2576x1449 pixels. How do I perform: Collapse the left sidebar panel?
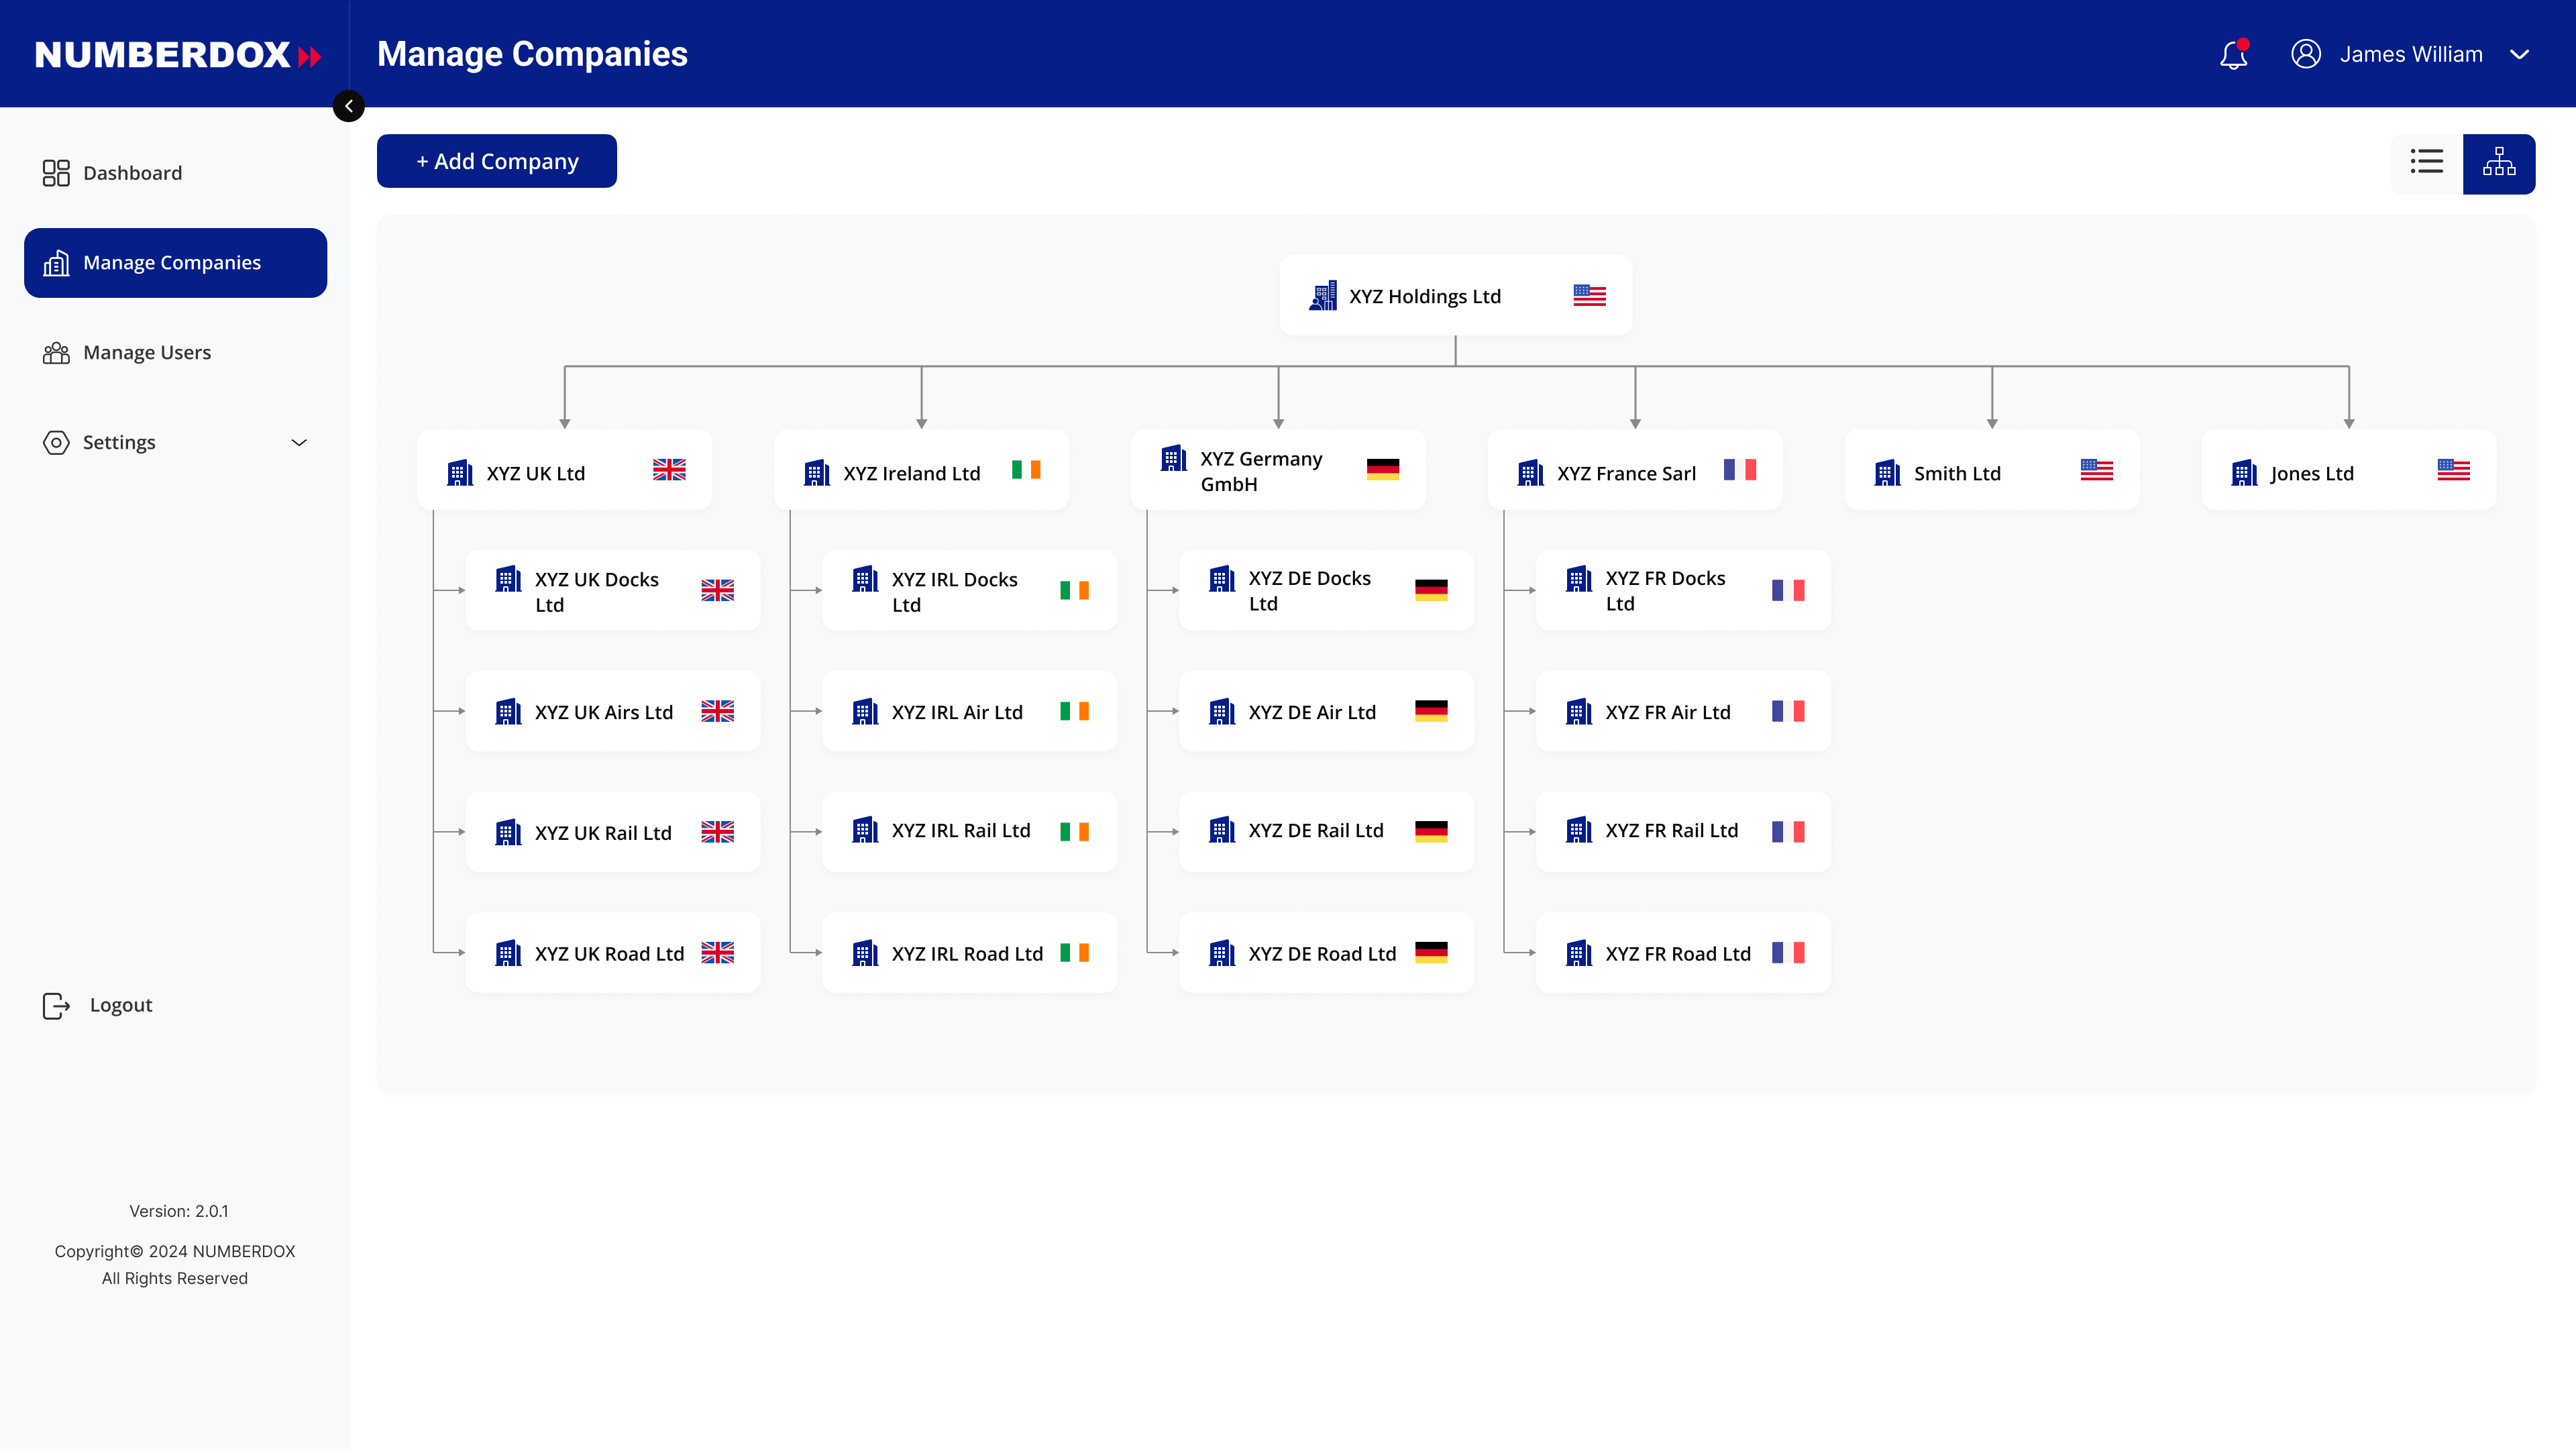pyautogui.click(x=348, y=106)
